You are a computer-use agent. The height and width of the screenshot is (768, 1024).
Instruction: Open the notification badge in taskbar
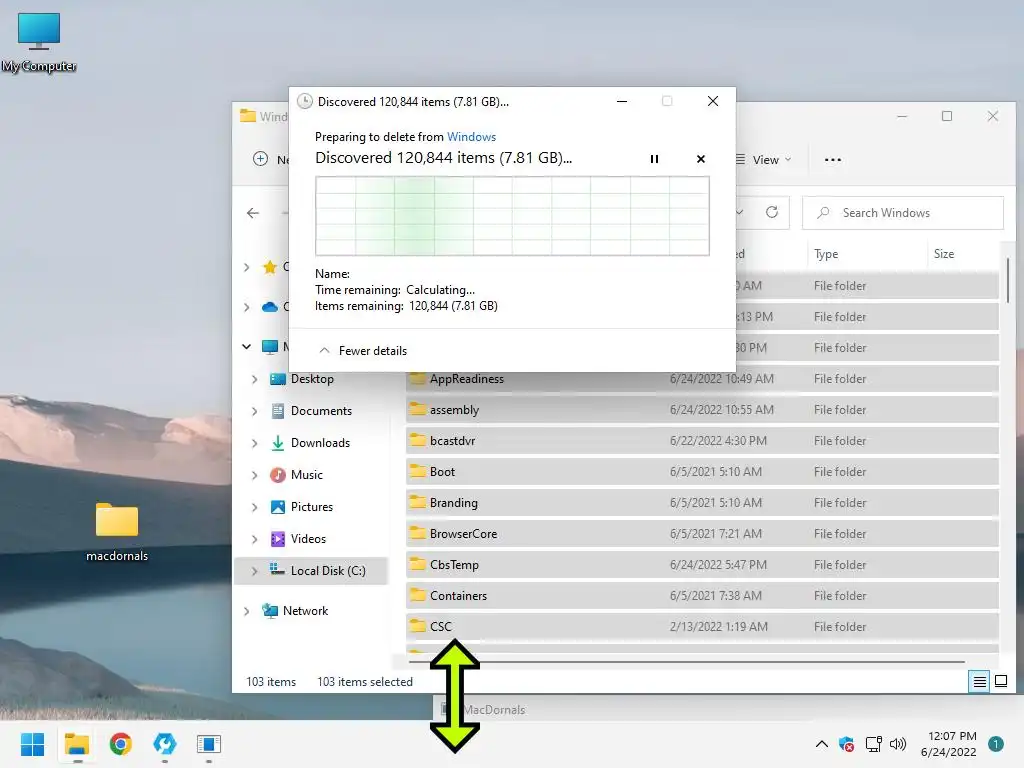pyautogui.click(x=995, y=744)
